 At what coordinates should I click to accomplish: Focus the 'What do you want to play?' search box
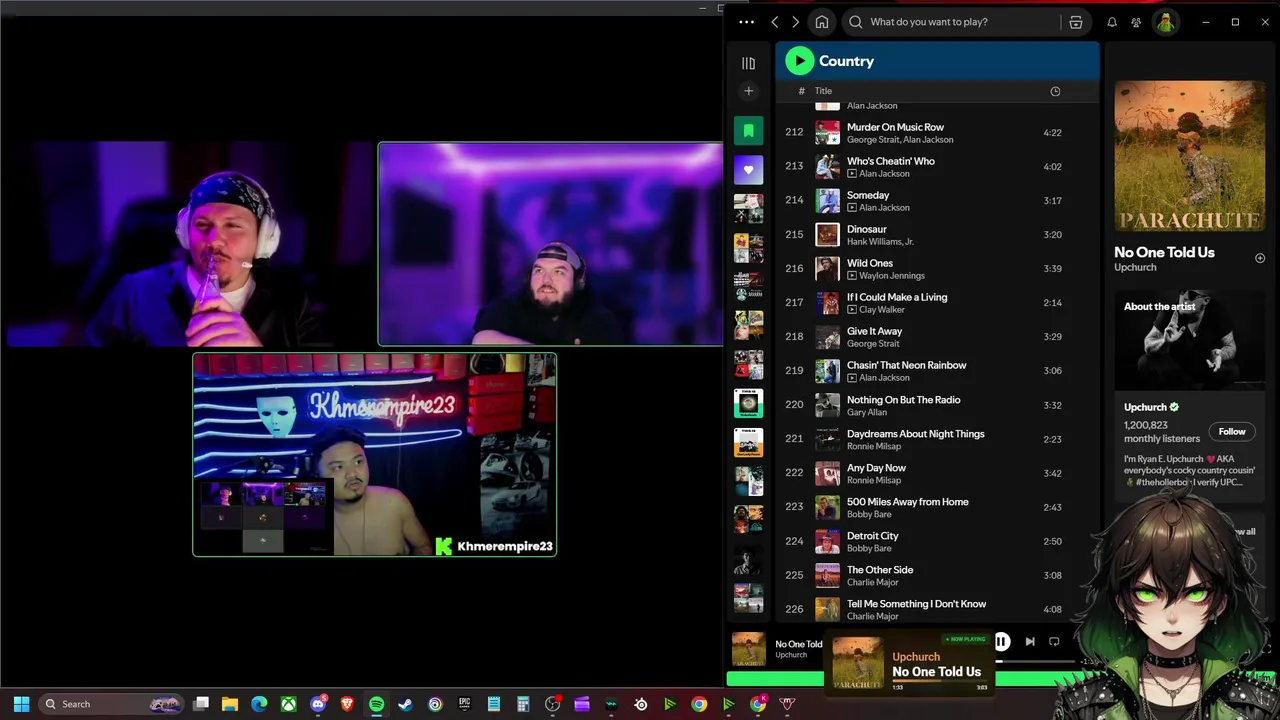950,22
